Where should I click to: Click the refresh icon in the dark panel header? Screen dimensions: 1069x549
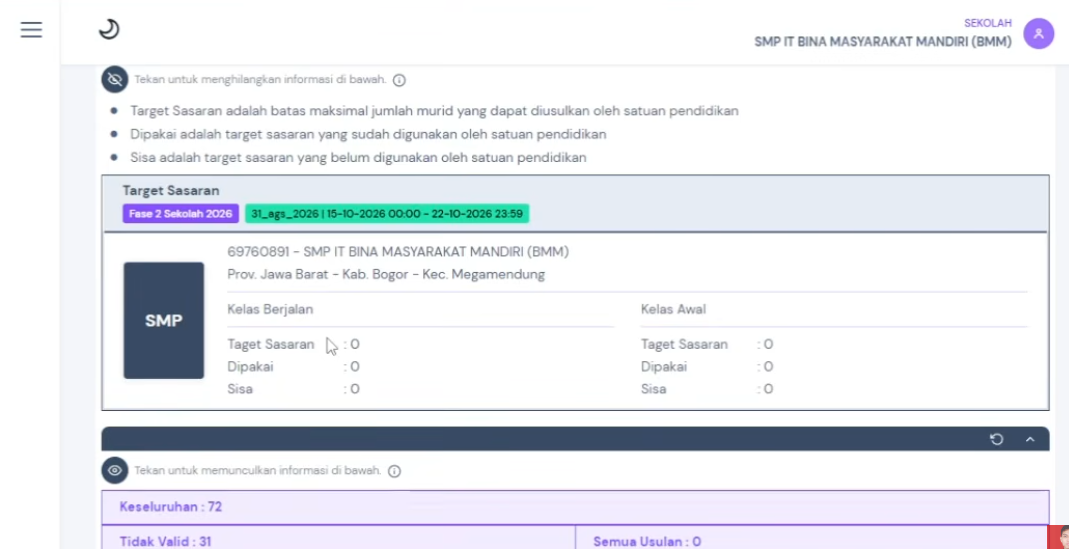[x=997, y=439]
